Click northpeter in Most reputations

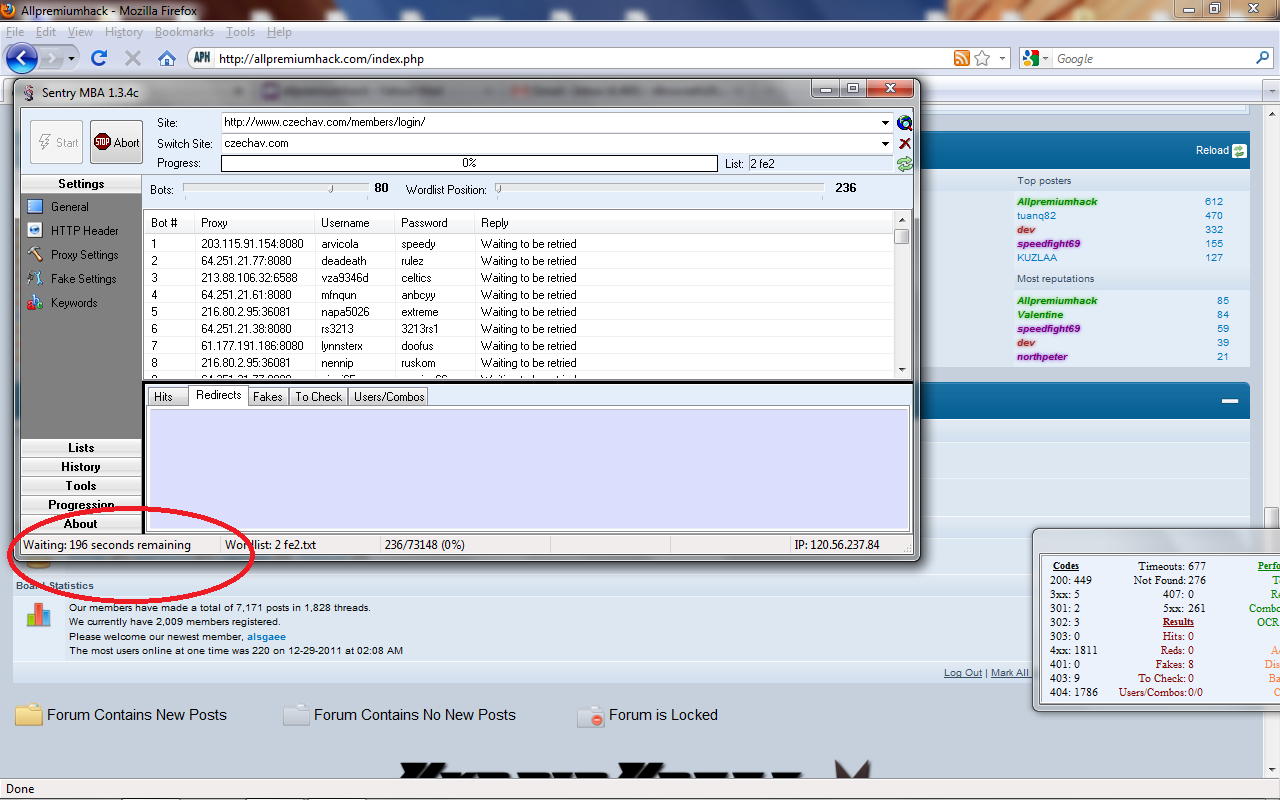[1042, 356]
